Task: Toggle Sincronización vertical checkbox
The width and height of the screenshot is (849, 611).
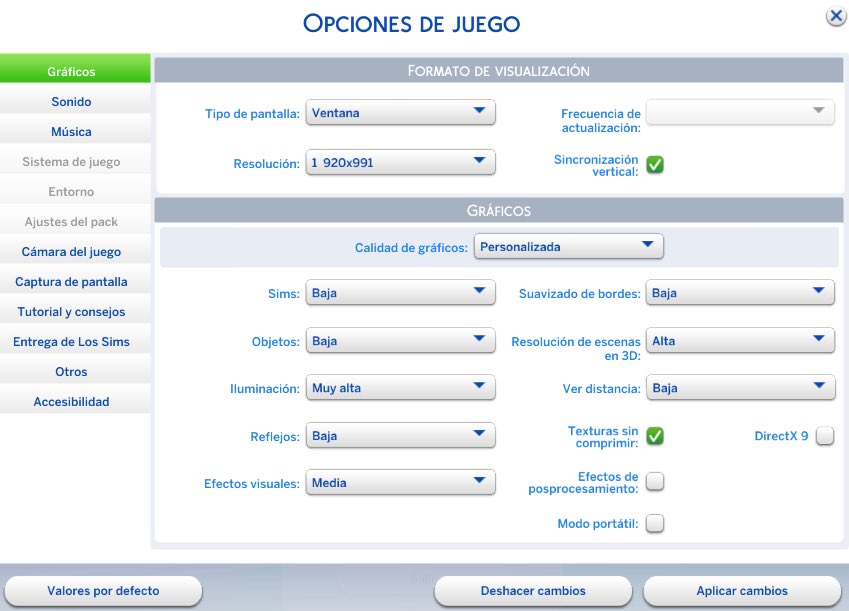Action: click(x=655, y=165)
